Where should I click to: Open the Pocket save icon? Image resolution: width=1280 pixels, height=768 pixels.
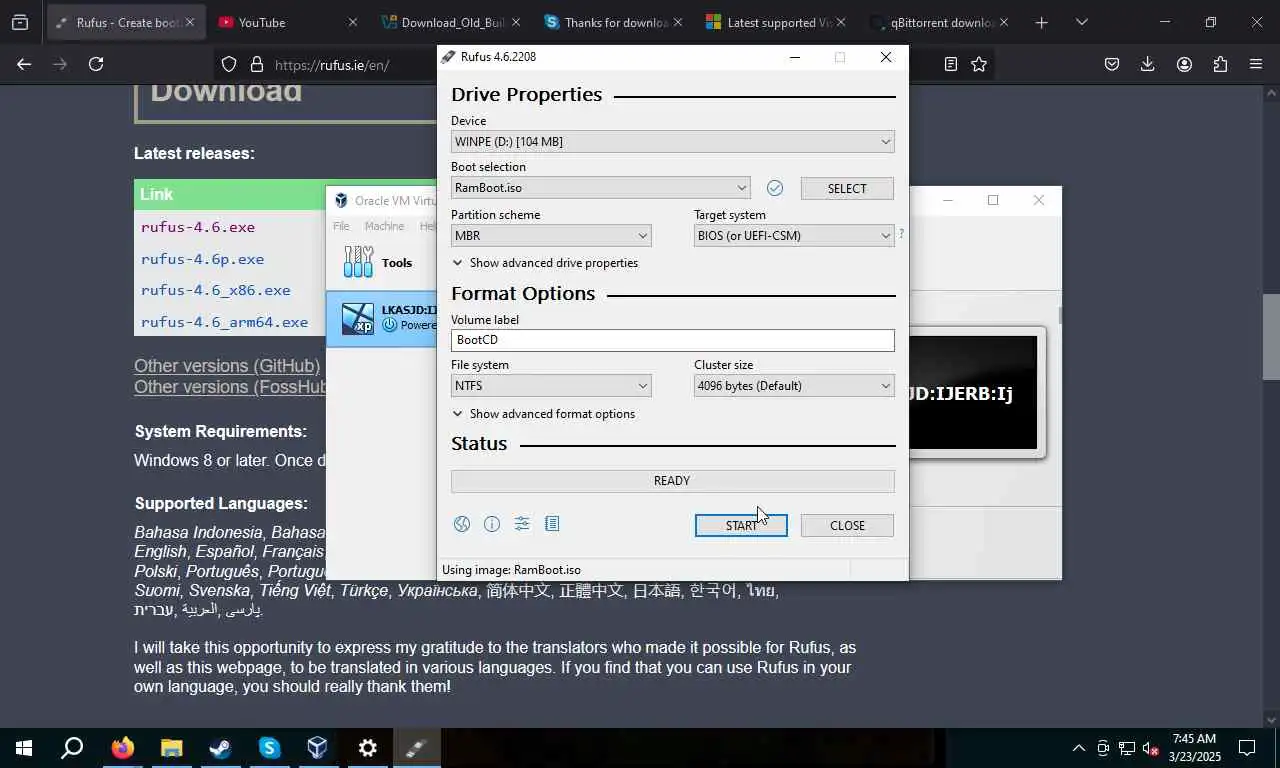tap(1111, 64)
